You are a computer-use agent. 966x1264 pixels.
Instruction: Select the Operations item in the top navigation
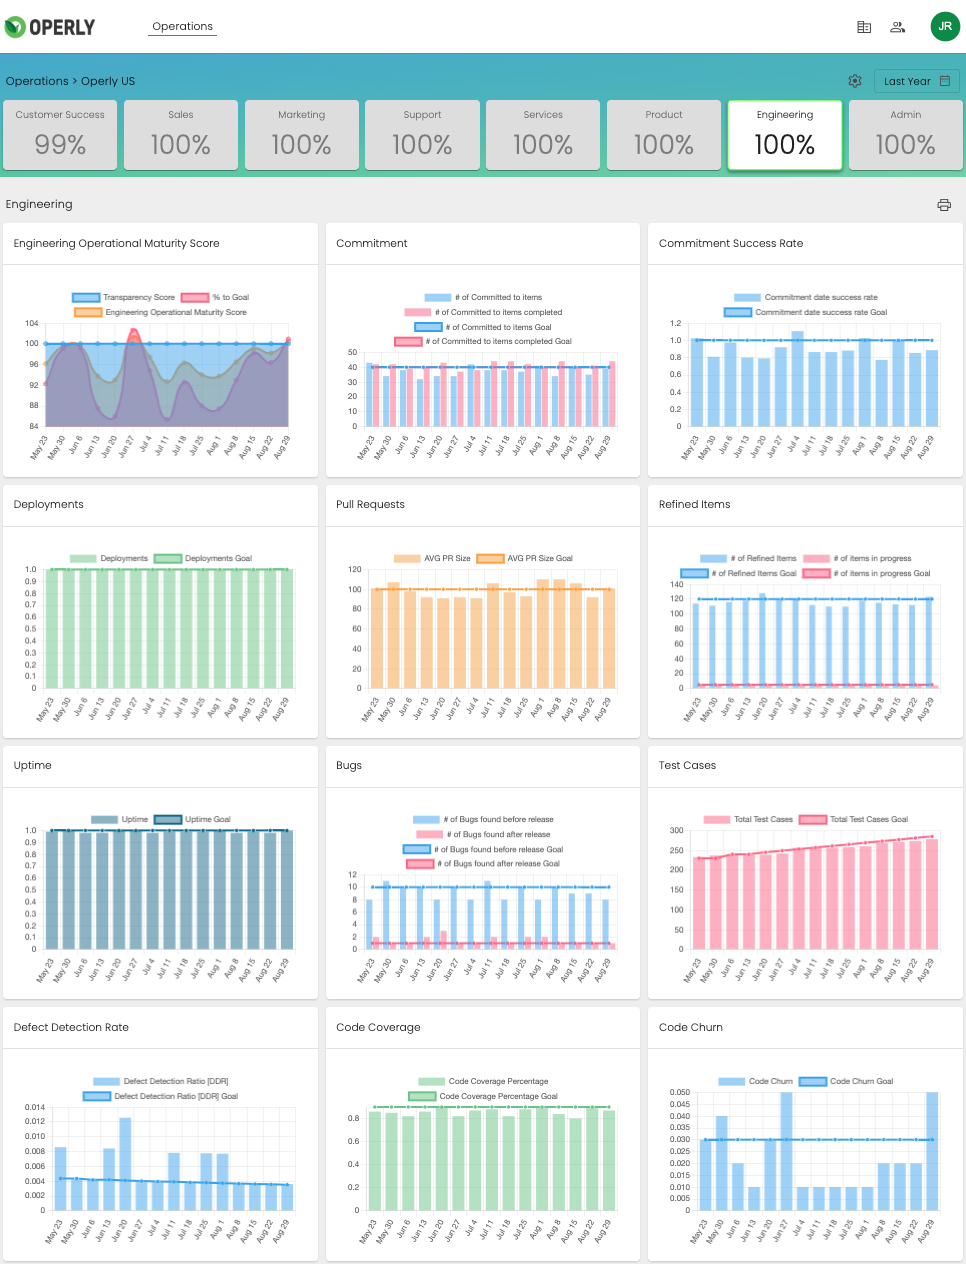click(182, 27)
